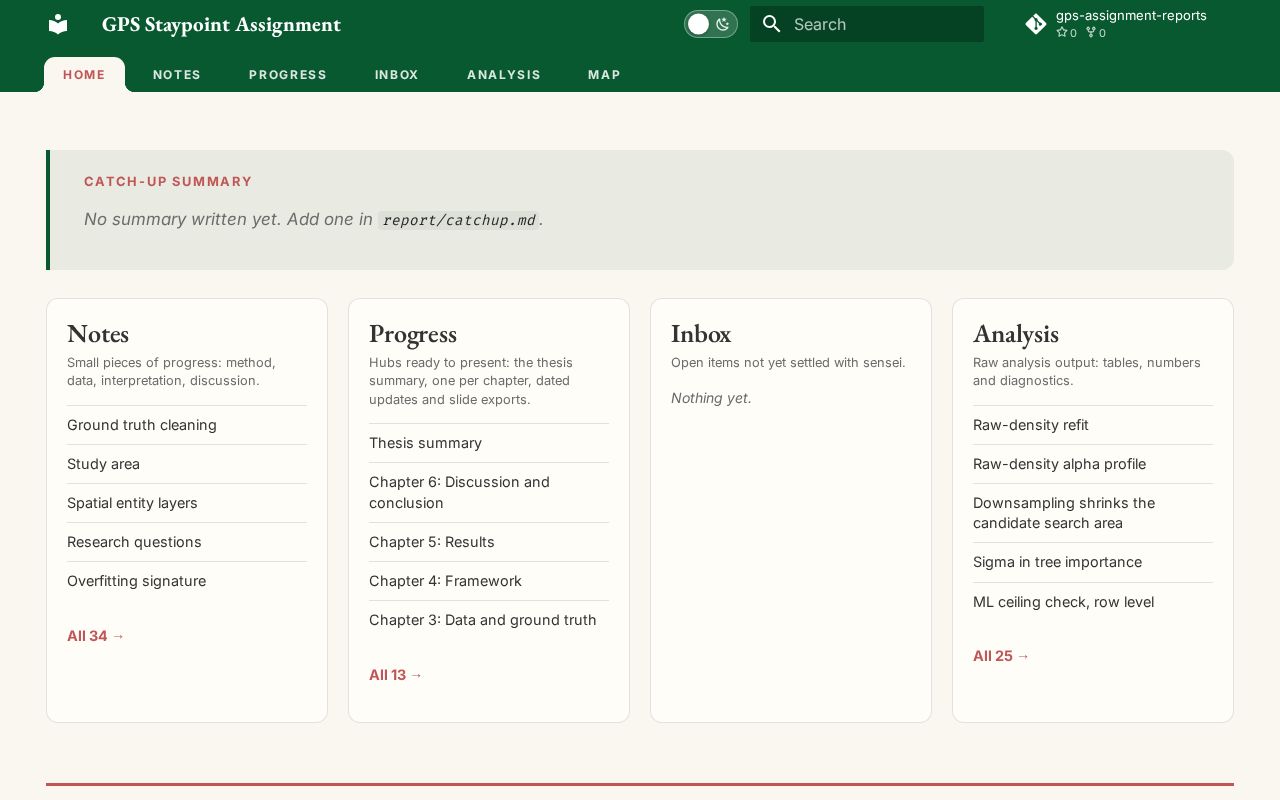
Task: Open the Home tab
Action: point(84,75)
